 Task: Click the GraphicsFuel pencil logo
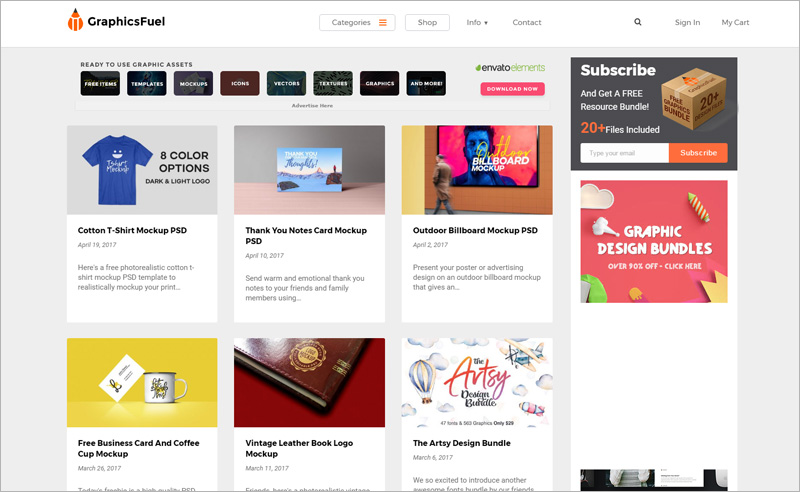point(75,20)
